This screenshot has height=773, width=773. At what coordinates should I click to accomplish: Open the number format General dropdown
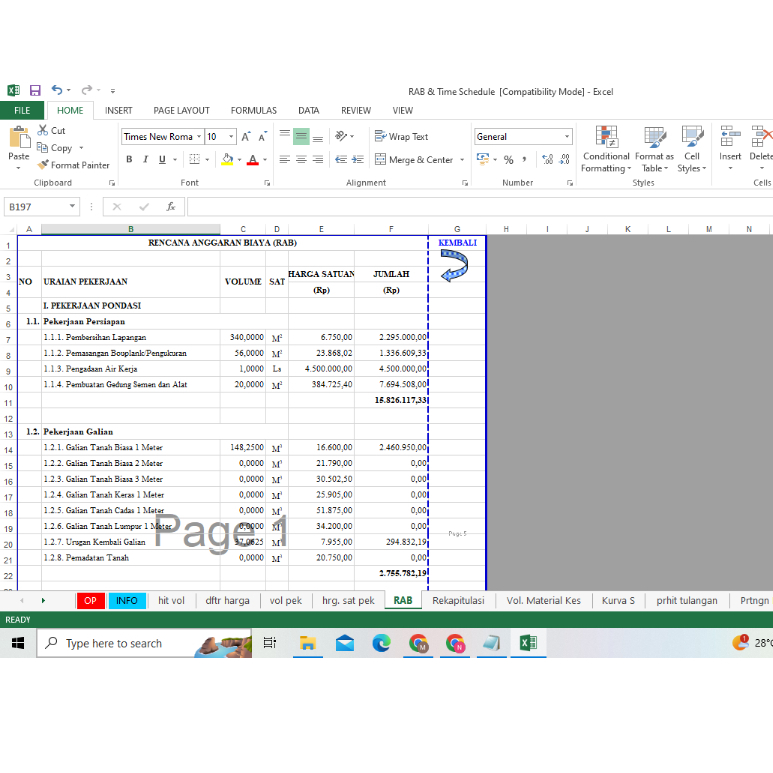(567, 137)
